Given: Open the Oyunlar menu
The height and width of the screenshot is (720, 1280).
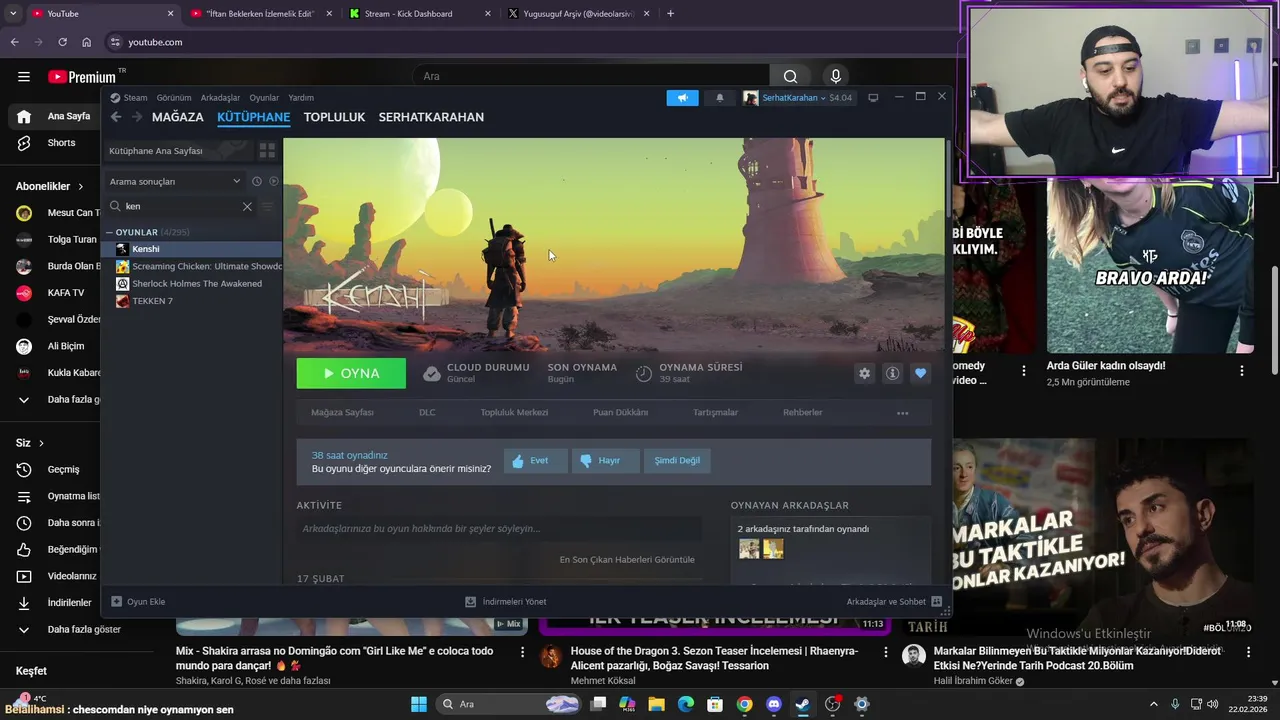Looking at the screenshot, I should pos(264,98).
